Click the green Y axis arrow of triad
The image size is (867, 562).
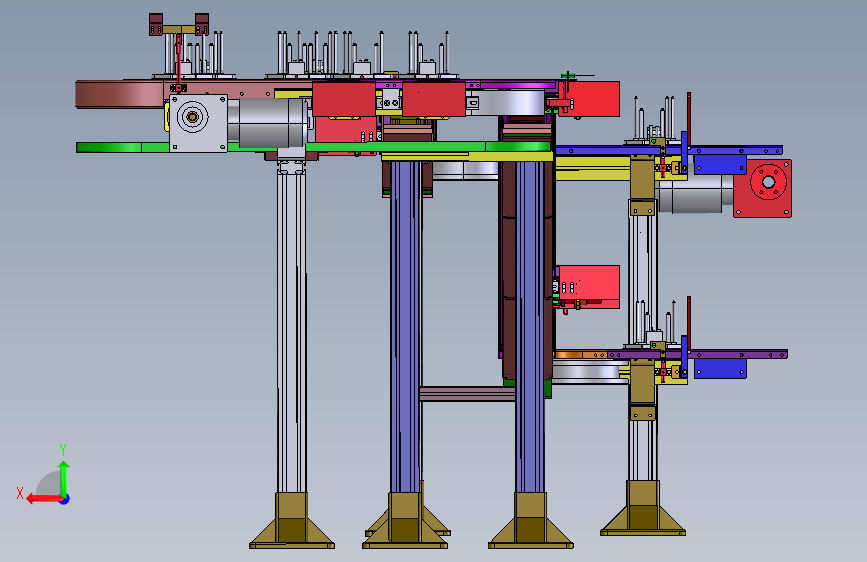tap(64, 477)
